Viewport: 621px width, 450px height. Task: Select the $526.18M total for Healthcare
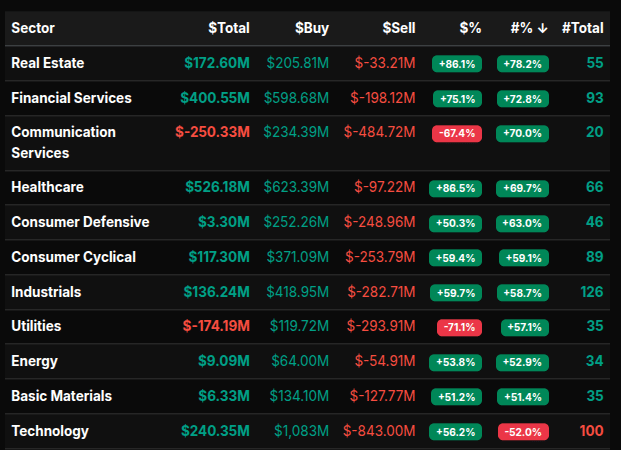[217, 187]
